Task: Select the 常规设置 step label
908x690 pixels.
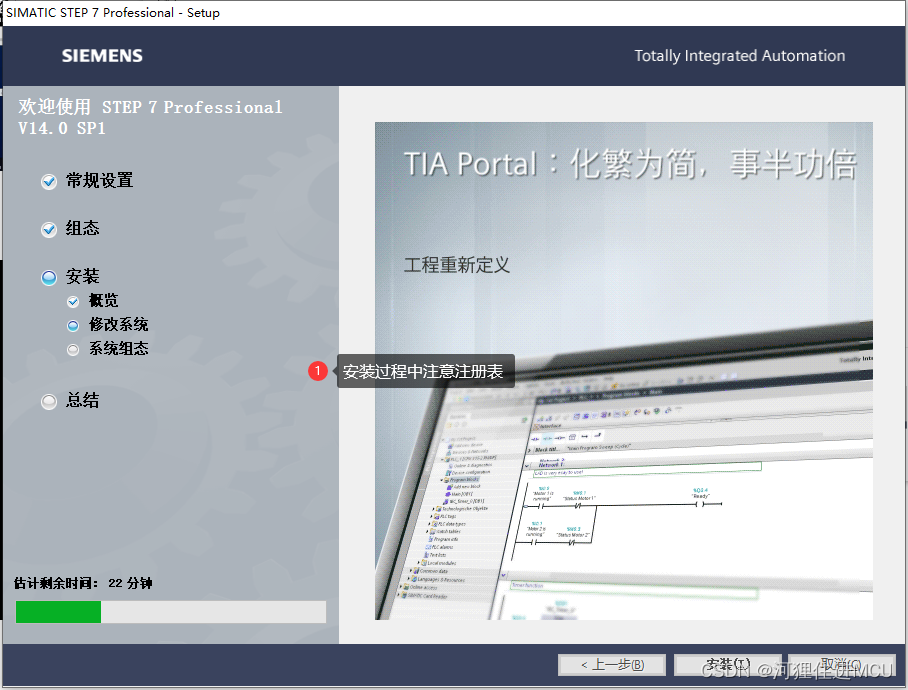Action: coord(100,181)
